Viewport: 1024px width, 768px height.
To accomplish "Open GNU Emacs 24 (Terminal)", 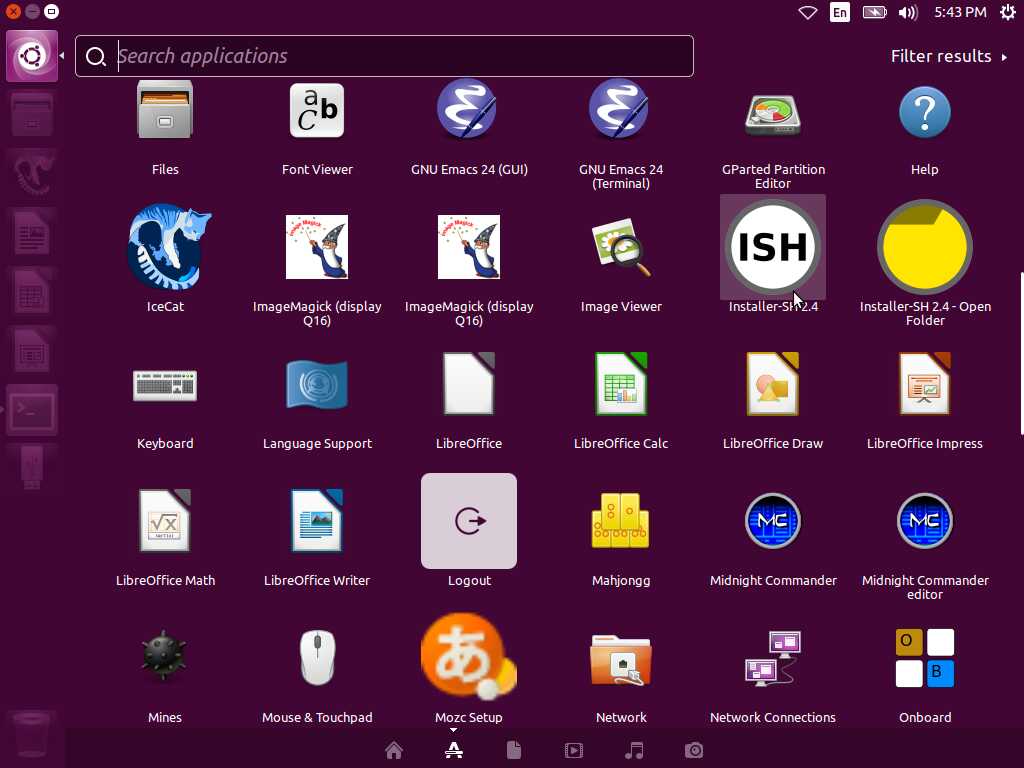I will point(620,110).
